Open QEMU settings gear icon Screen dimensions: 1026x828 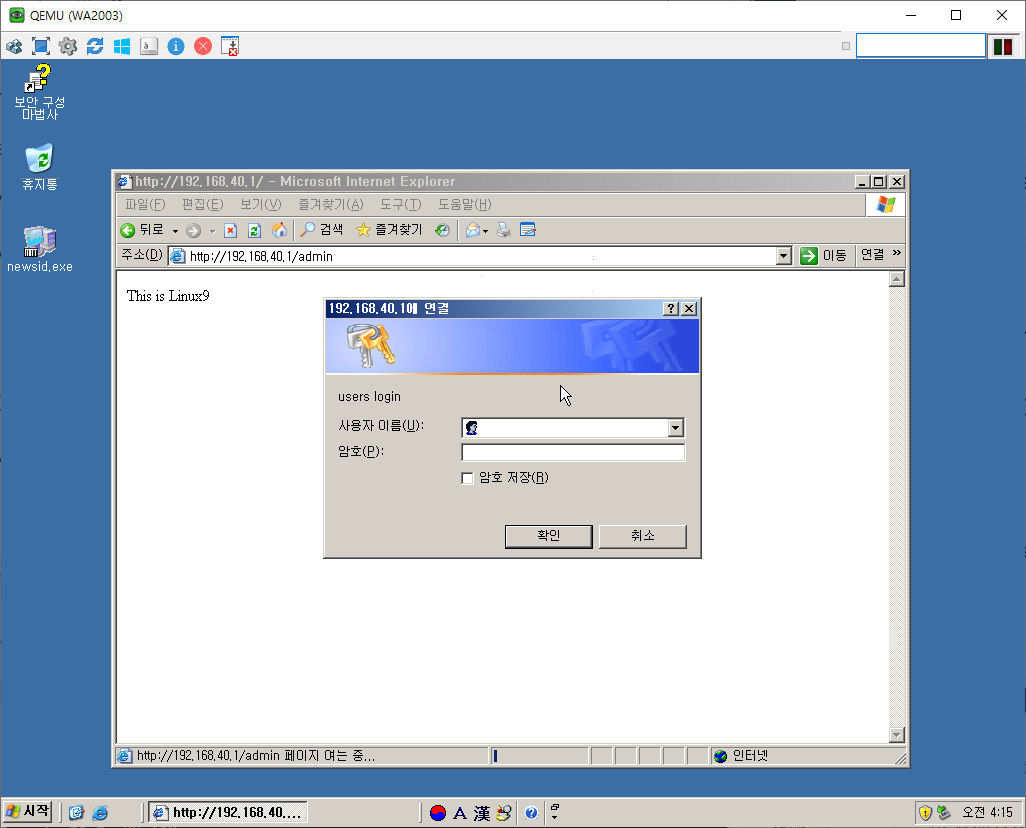tap(68, 46)
